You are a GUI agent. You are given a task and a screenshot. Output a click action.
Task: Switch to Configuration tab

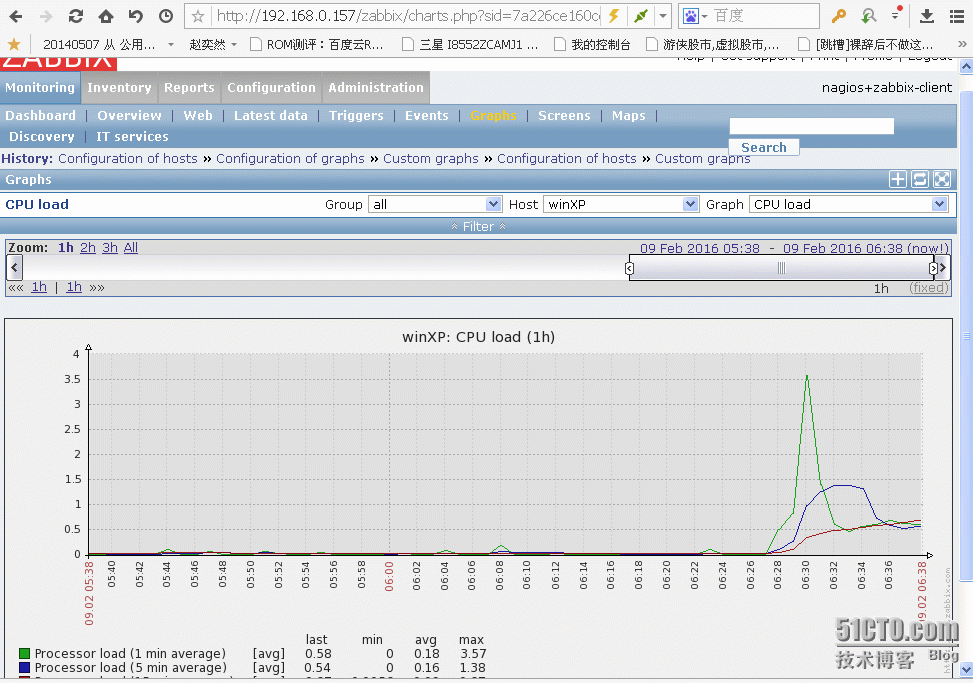[x=271, y=87]
